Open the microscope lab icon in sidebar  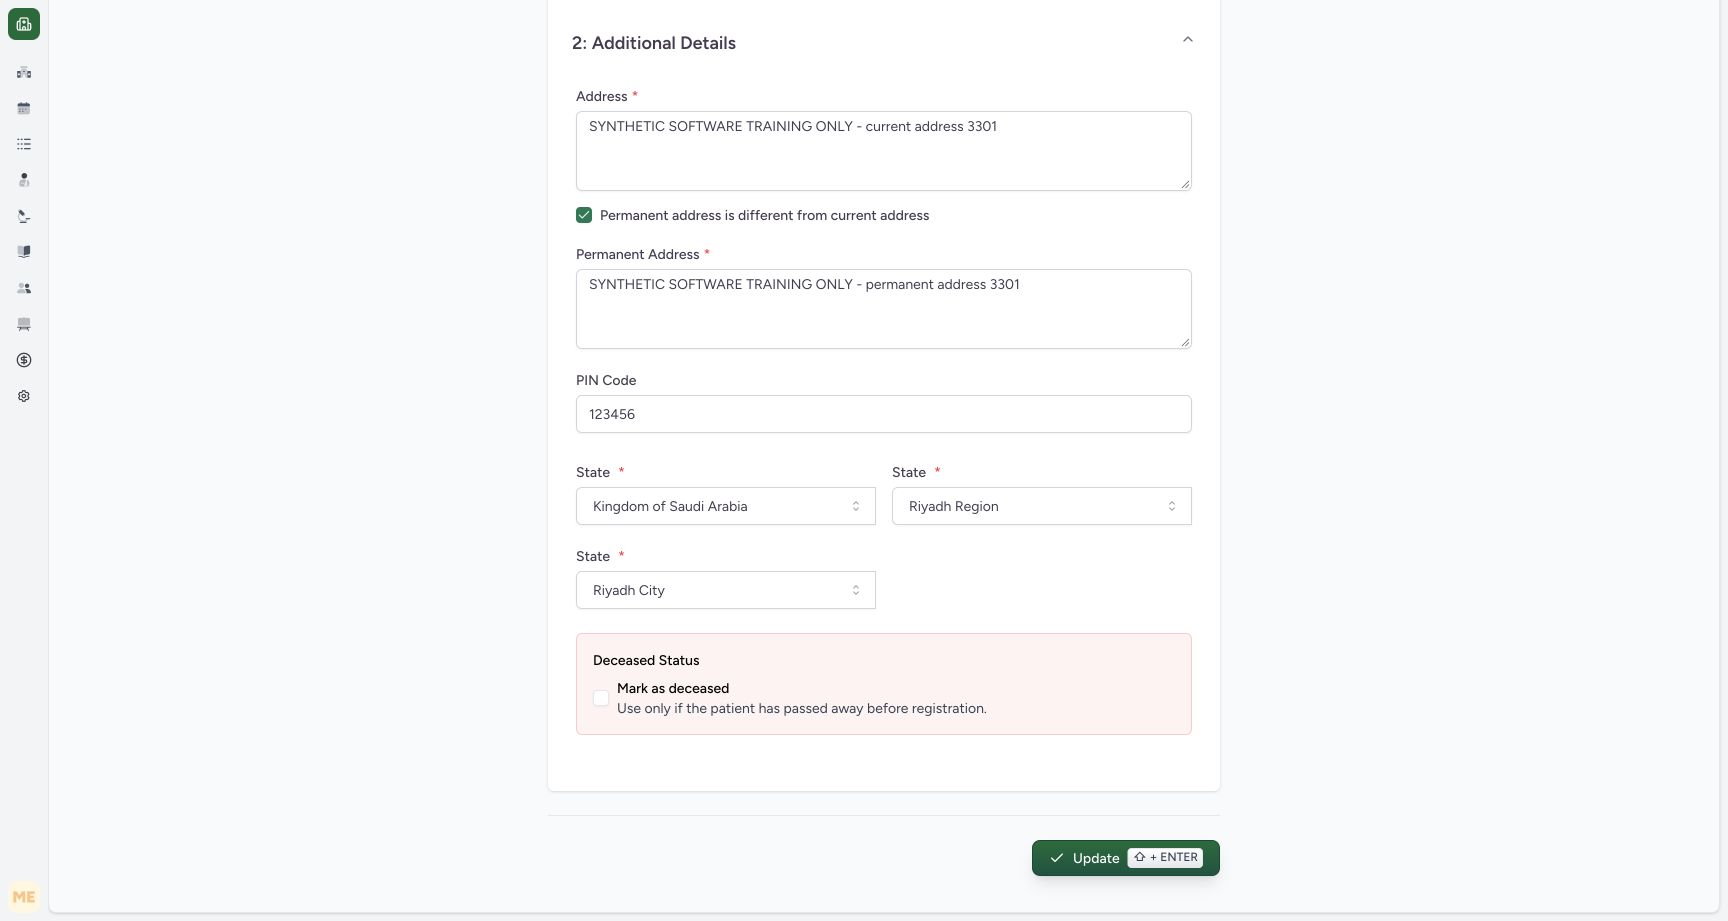(x=24, y=216)
